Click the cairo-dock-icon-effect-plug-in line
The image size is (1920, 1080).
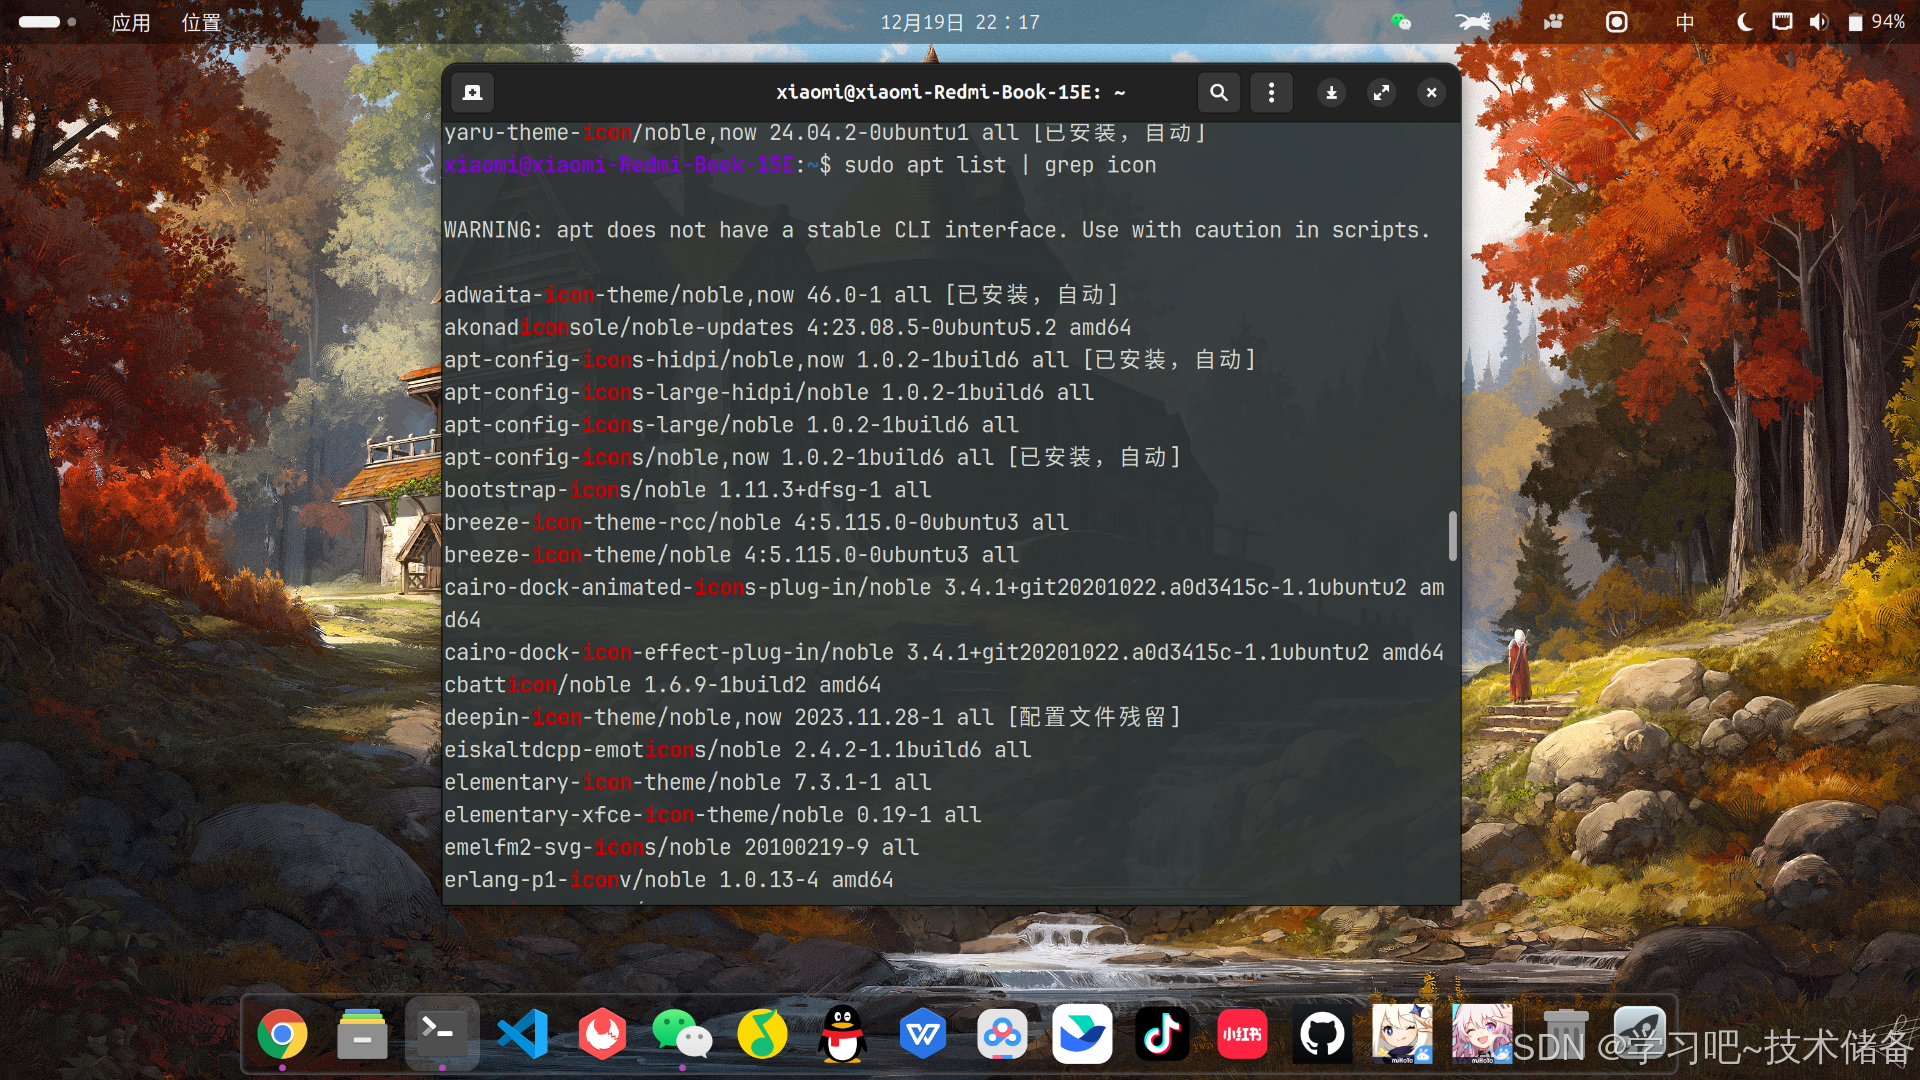944,652
